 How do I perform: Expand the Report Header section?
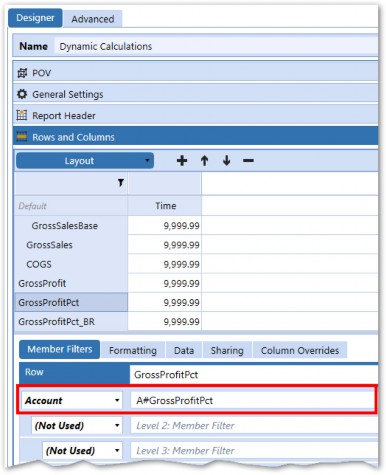coord(195,115)
